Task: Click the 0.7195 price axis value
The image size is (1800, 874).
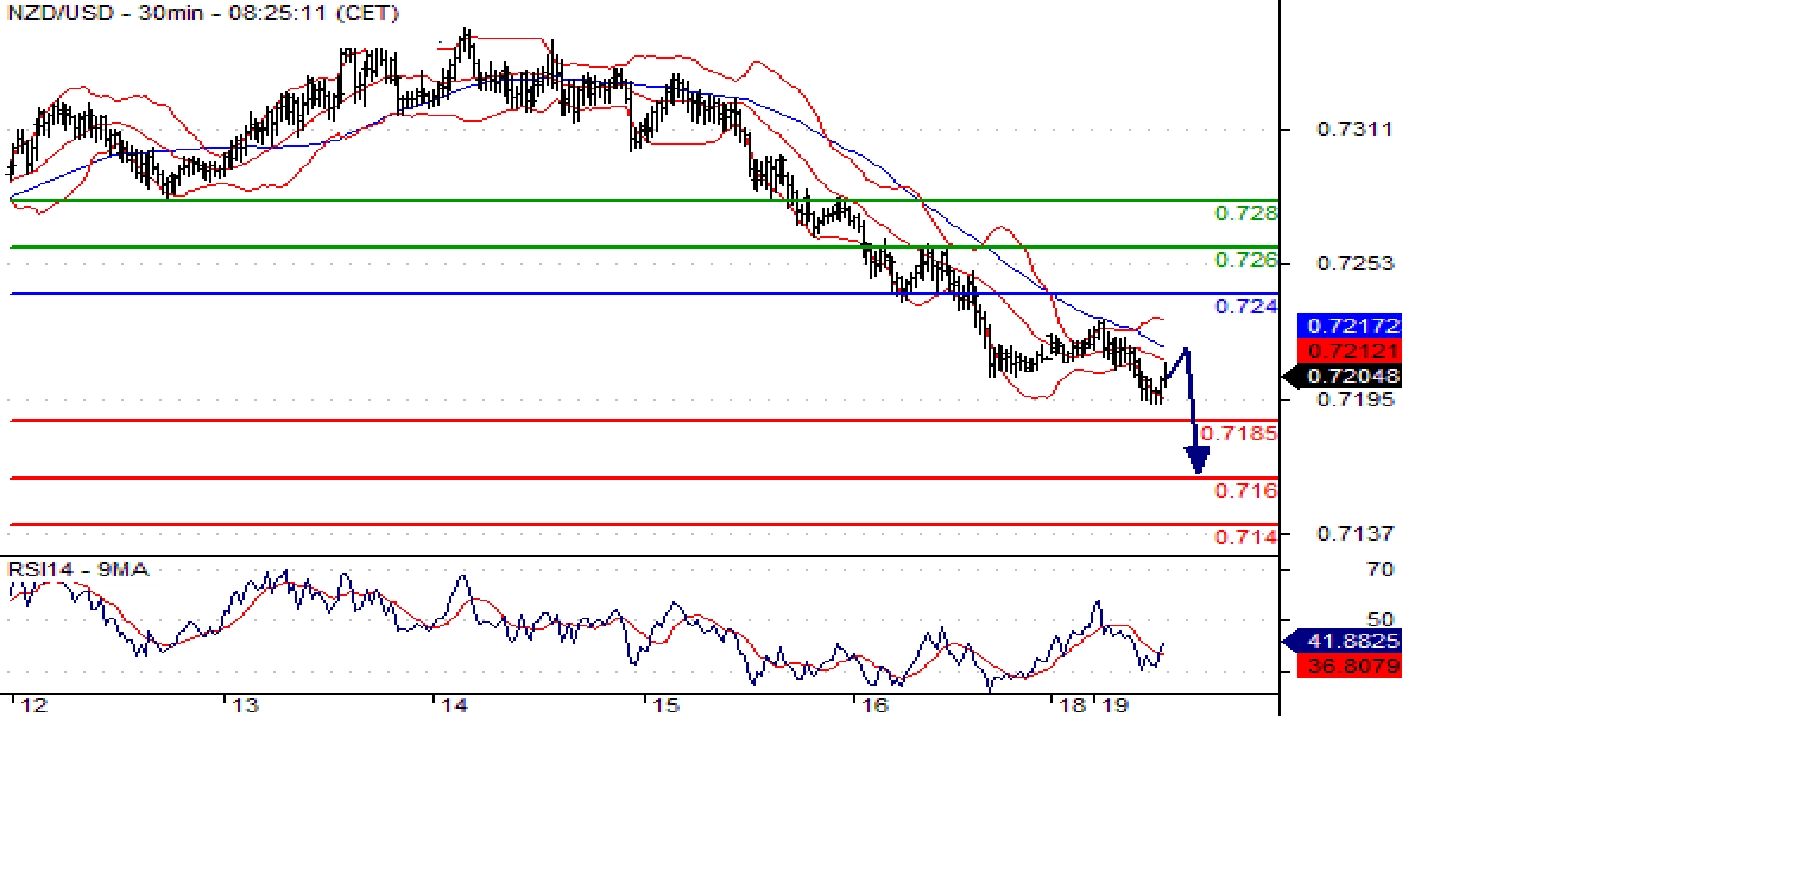Action: (1354, 400)
